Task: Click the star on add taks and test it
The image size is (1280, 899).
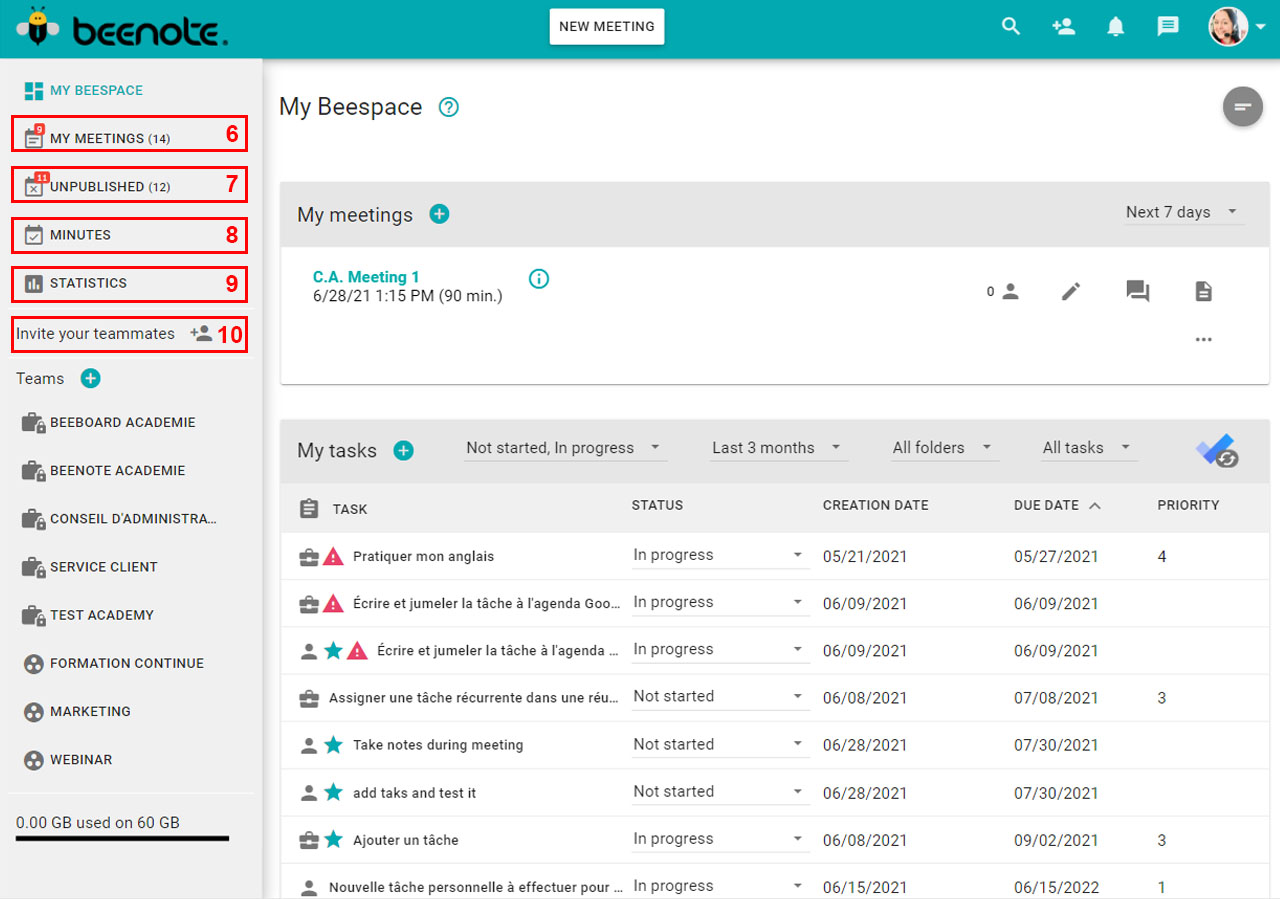Action: click(334, 792)
